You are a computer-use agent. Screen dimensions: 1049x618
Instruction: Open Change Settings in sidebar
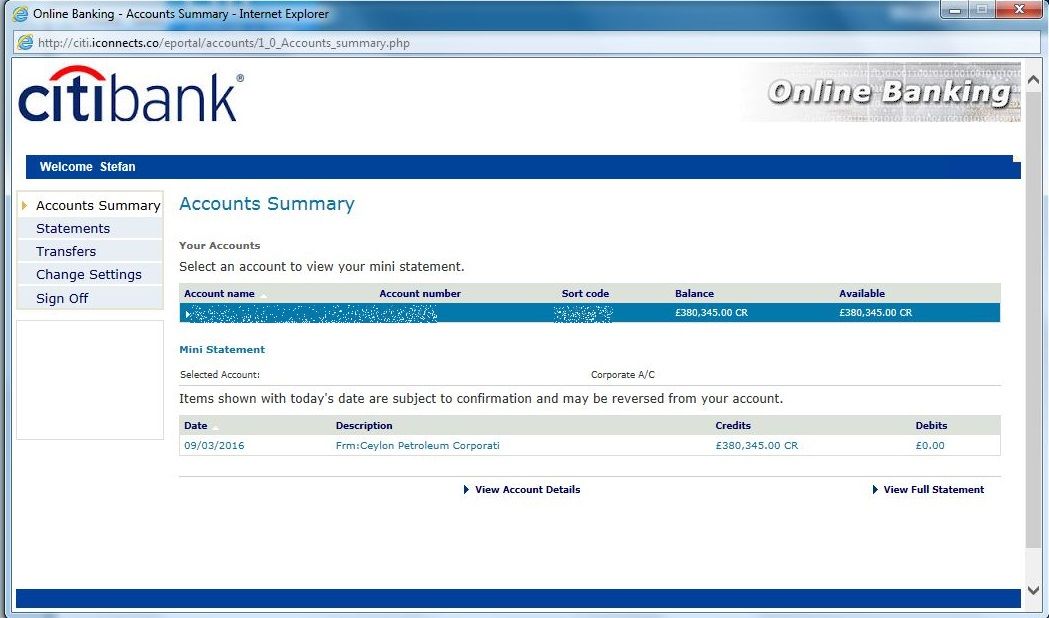pyautogui.click(x=89, y=274)
